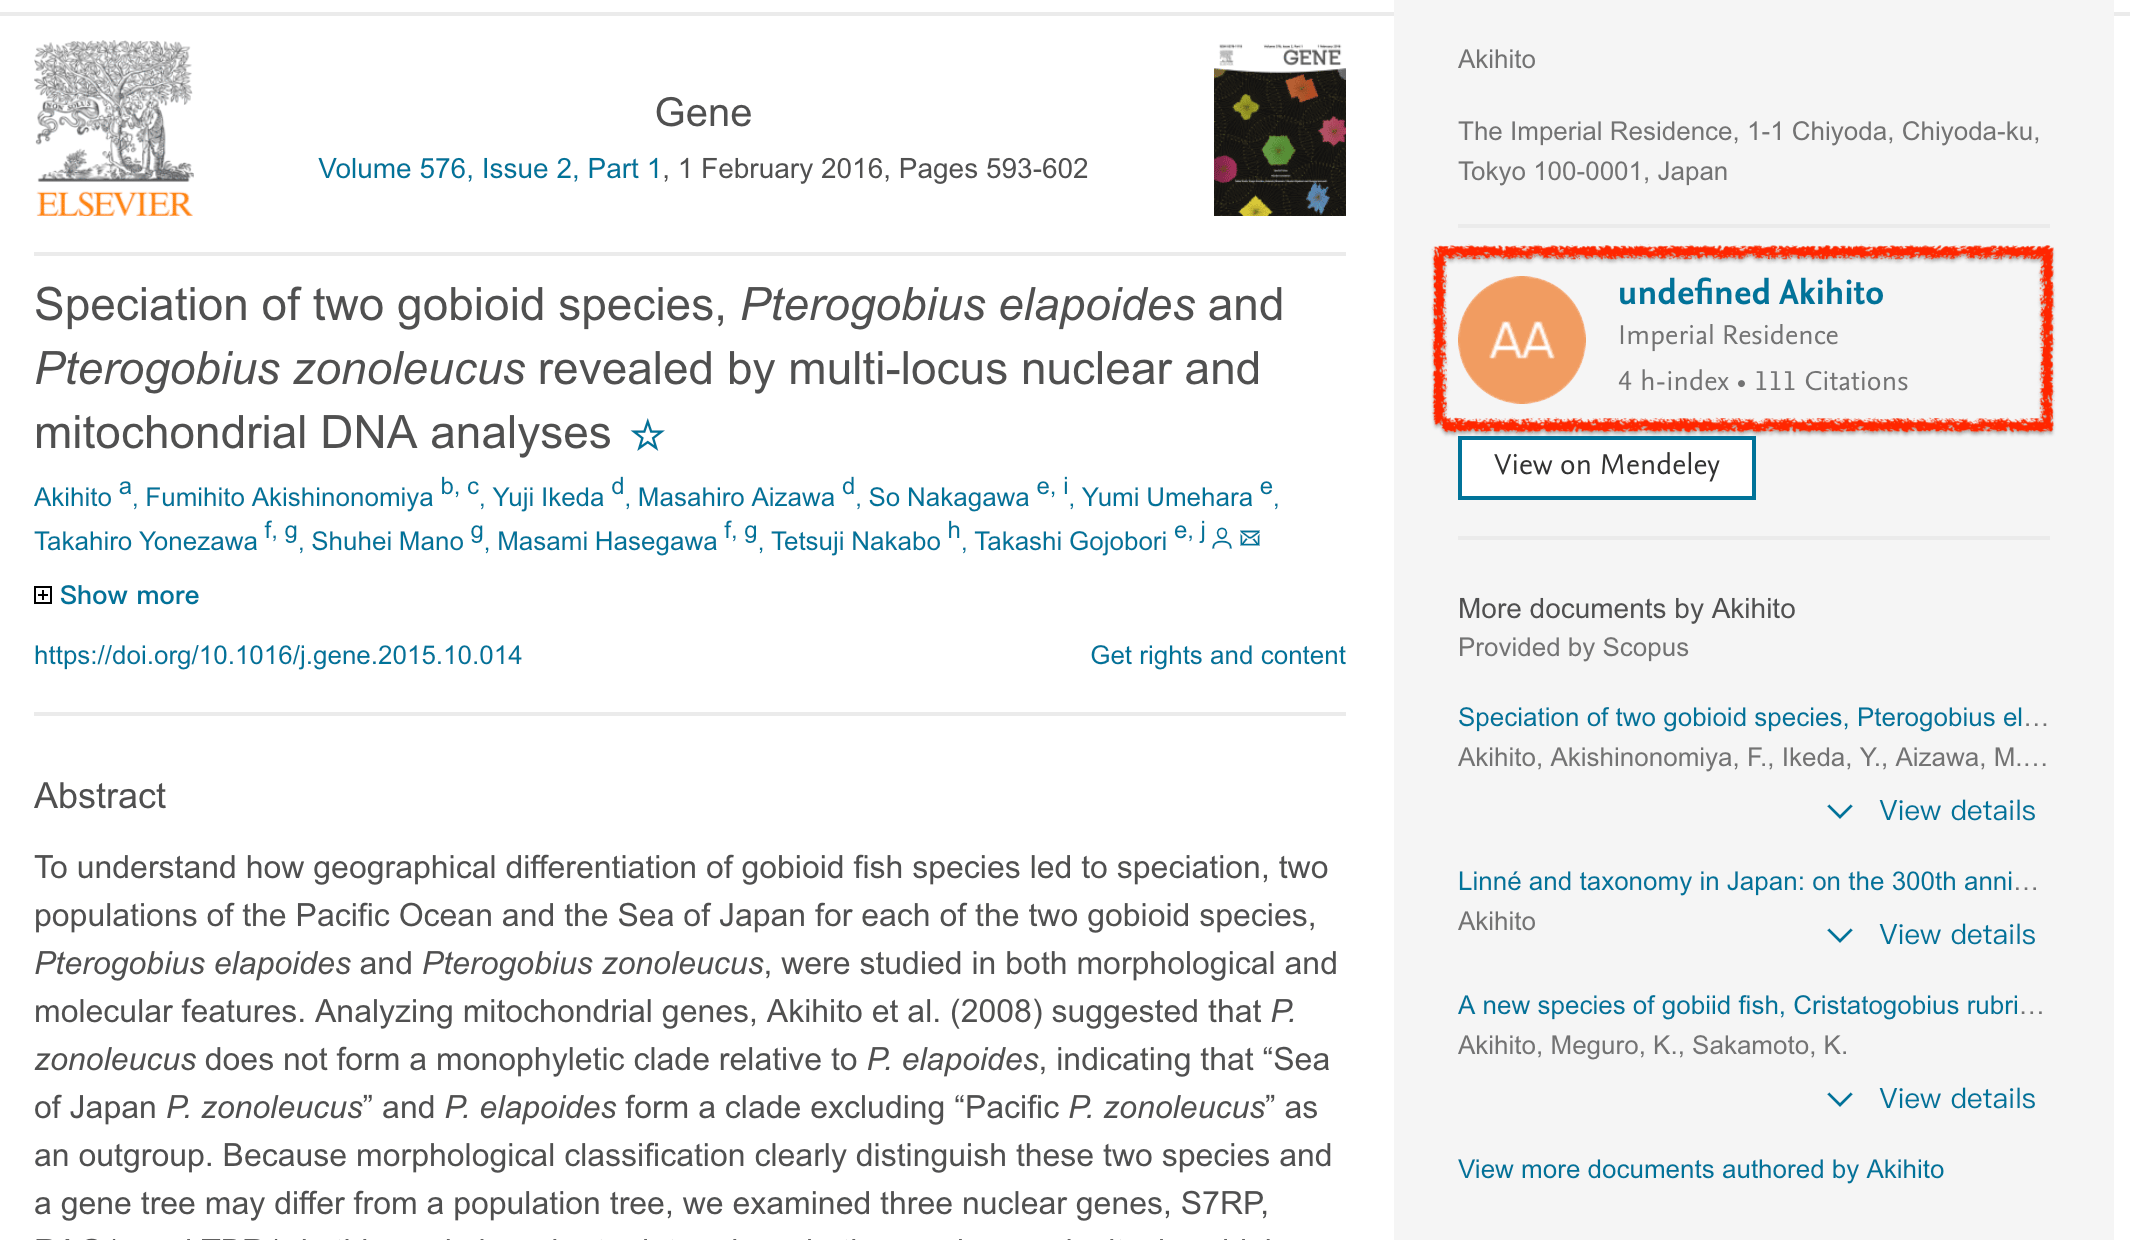This screenshot has width=2130, height=1240.
Task: Select author So Nakagawa
Action: [x=948, y=497]
